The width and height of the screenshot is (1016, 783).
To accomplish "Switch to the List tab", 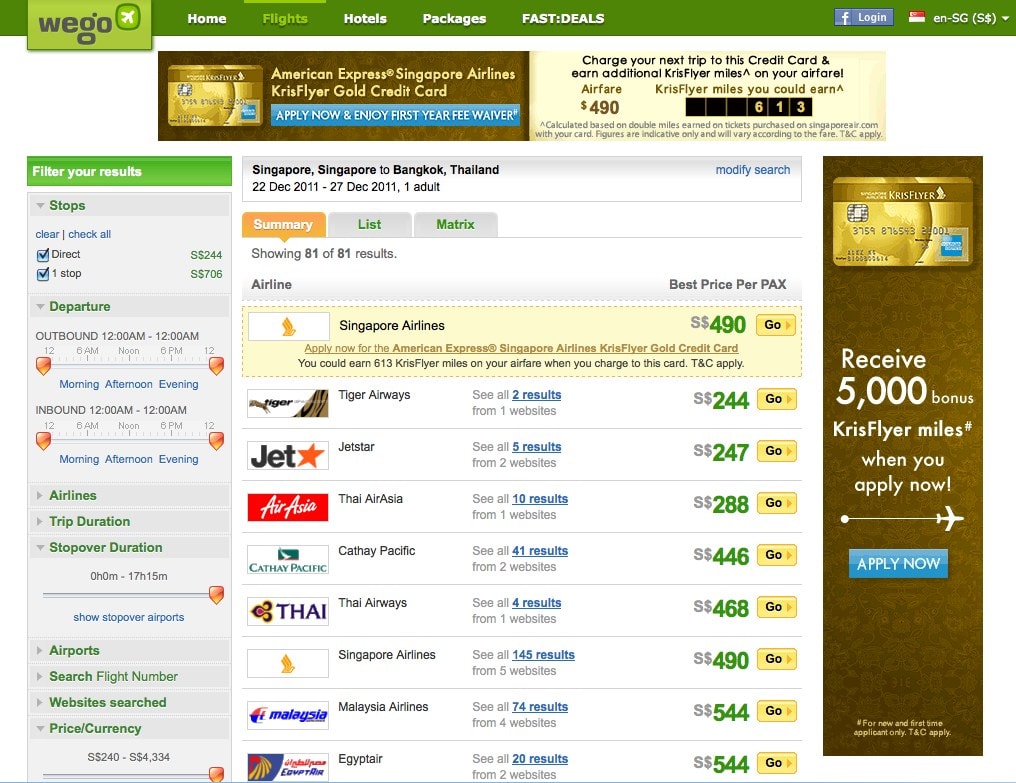I will click(369, 225).
